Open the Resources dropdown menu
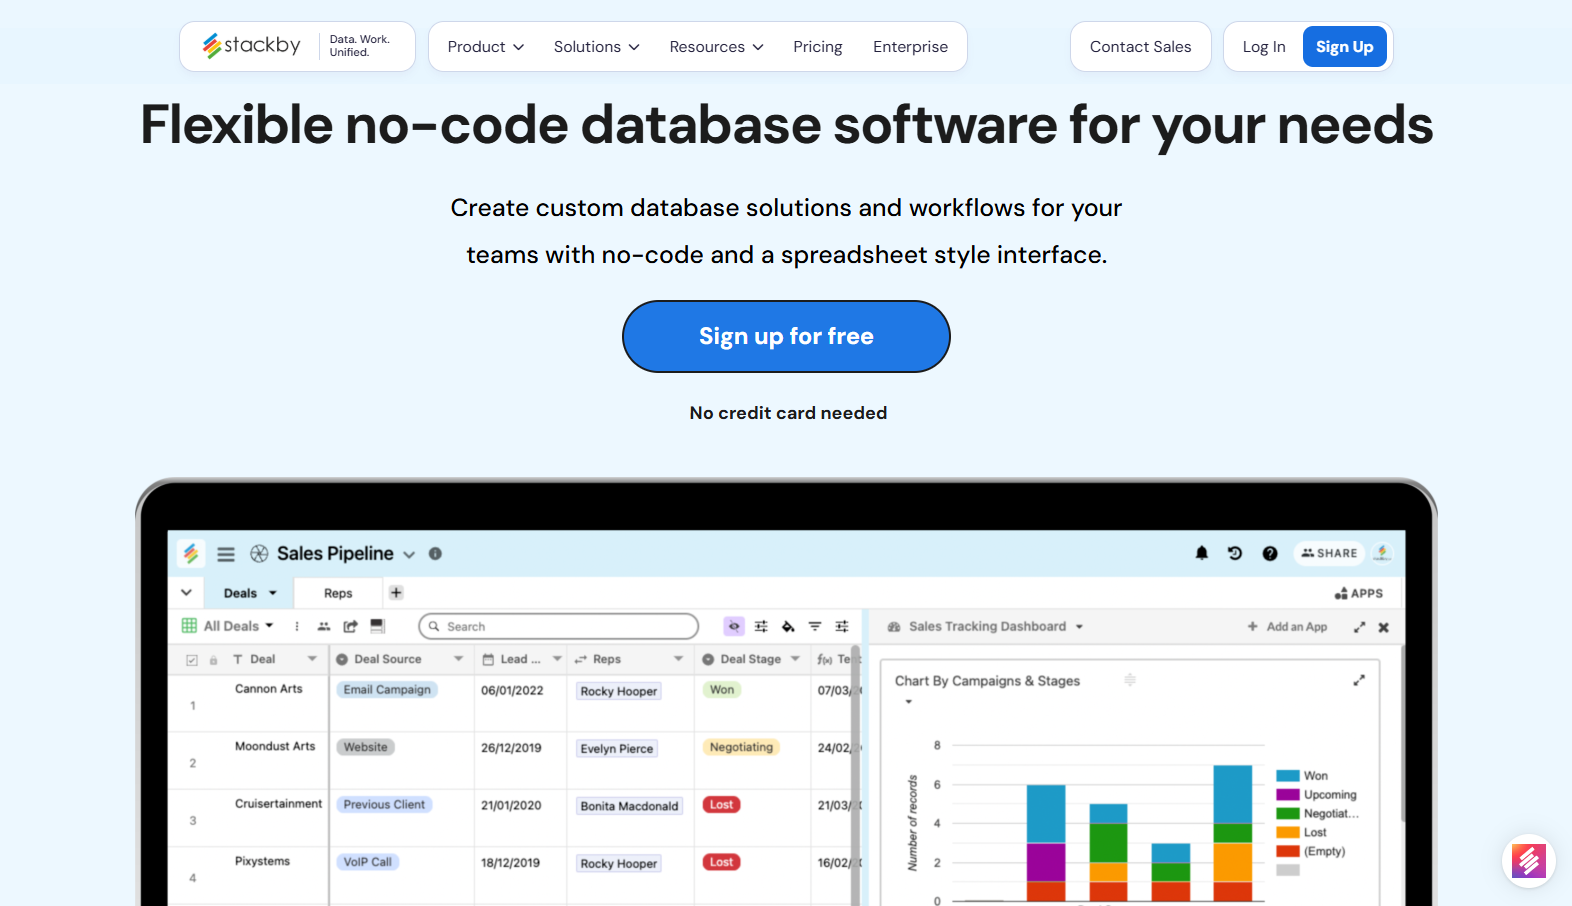The image size is (1572, 906). (717, 47)
